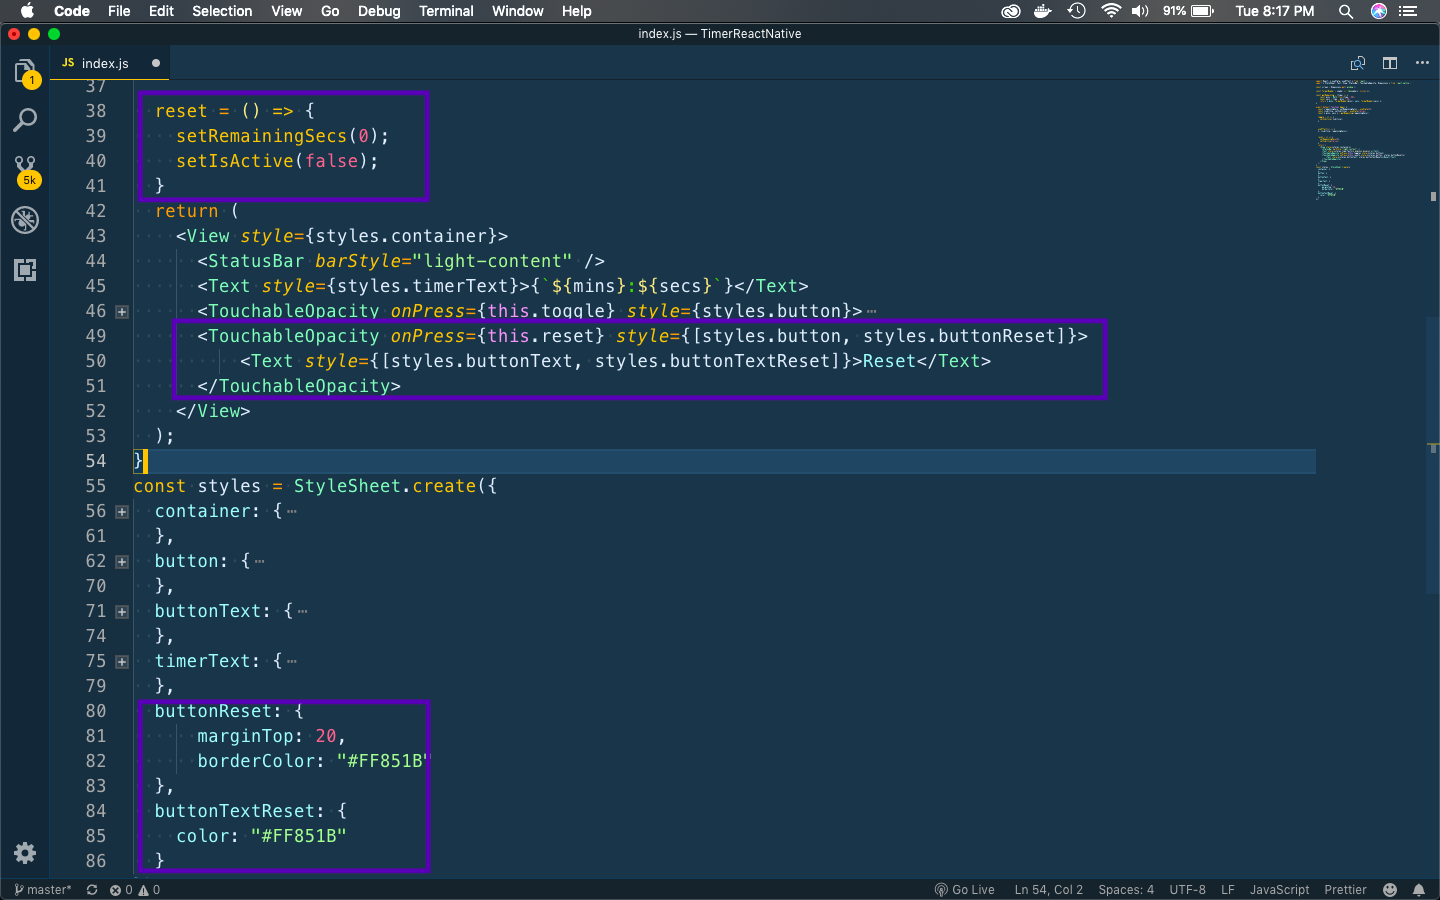This screenshot has height=900, width=1440.
Task: Open the Selection menu
Action: [222, 11]
